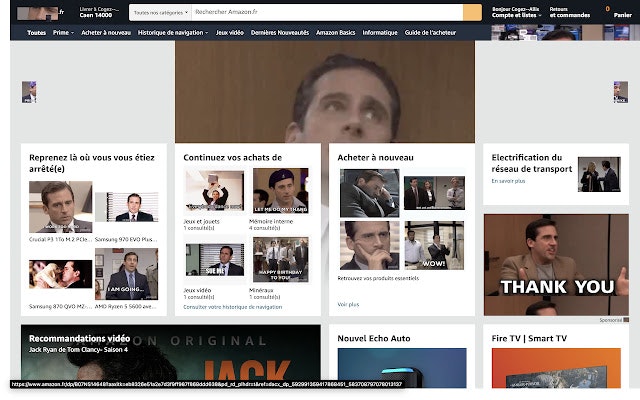Open the Jeux et jouets image
Screen dimensions: 640x400
click(214, 191)
